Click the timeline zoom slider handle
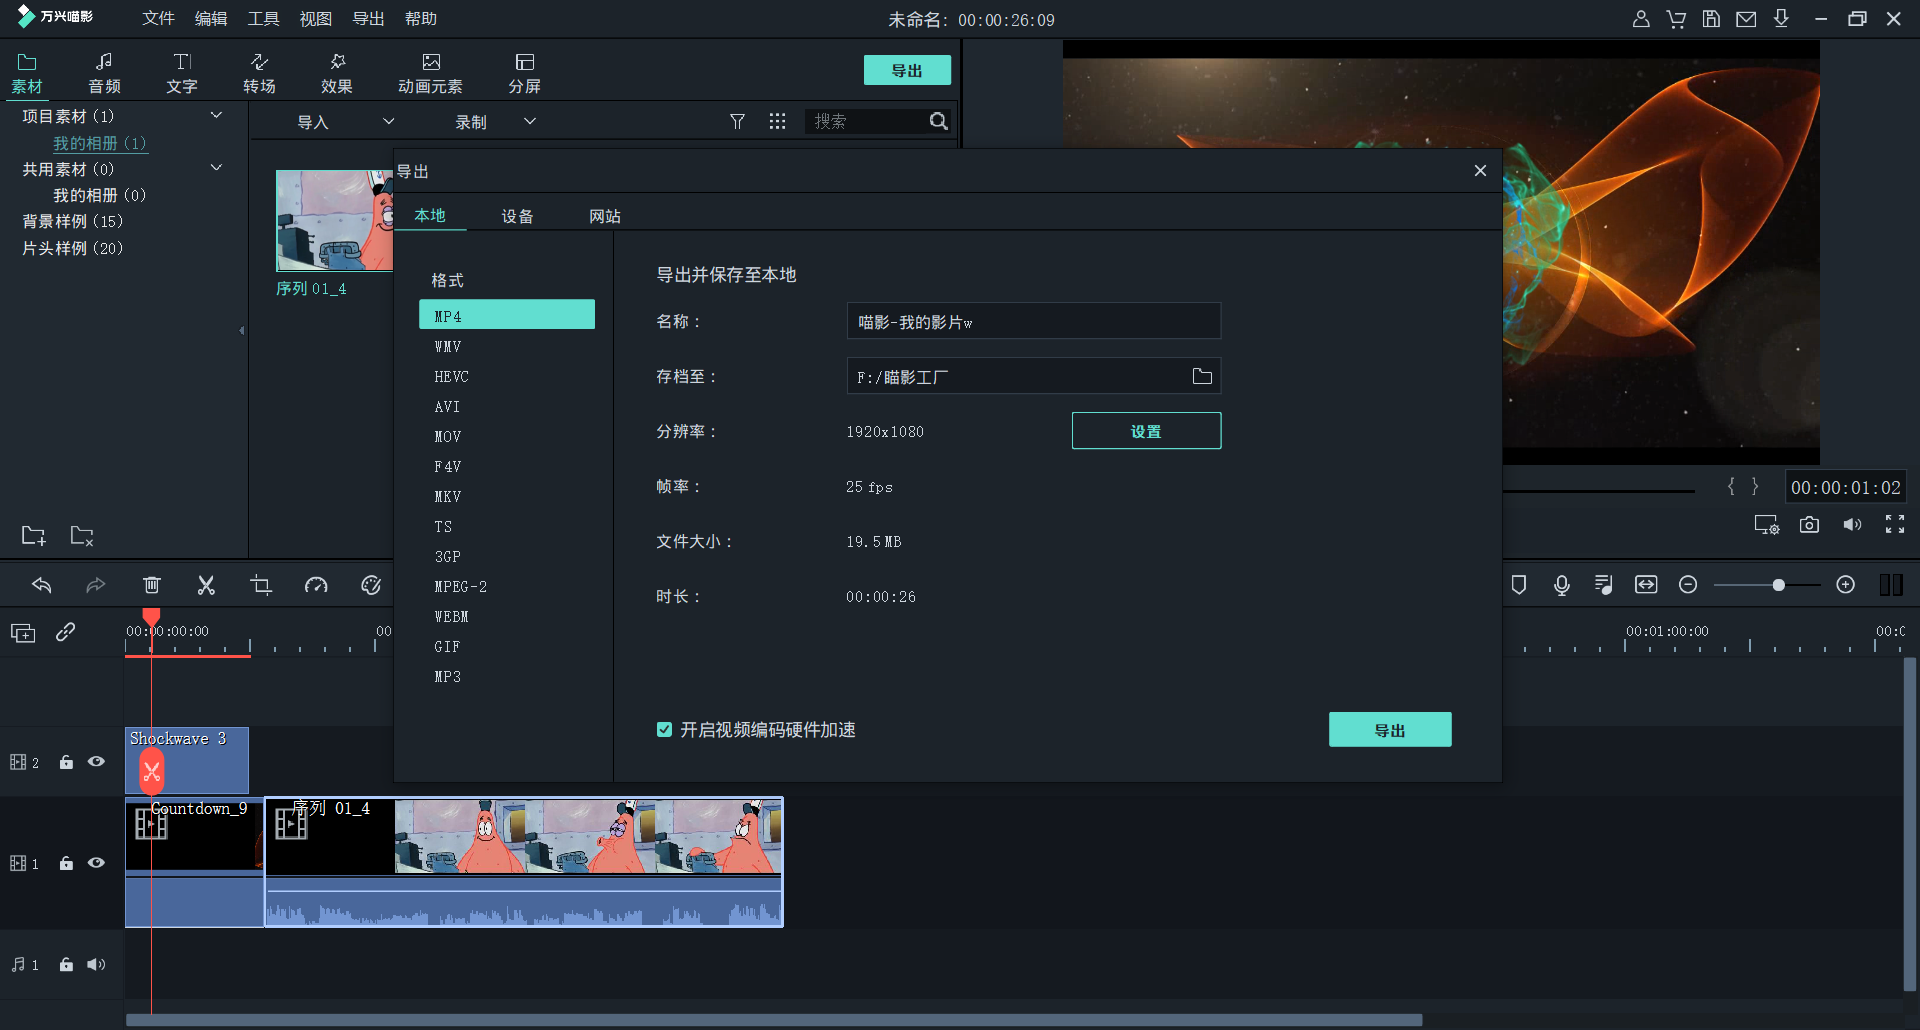The image size is (1920, 1030). click(x=1778, y=585)
